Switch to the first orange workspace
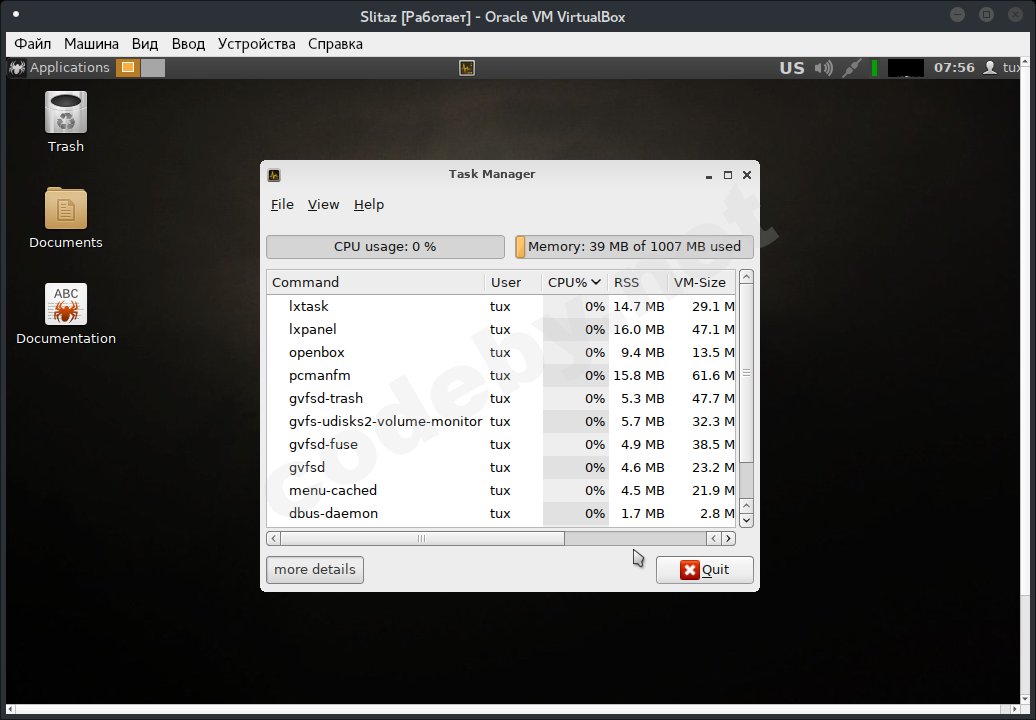This screenshot has width=1036, height=720. tap(128, 67)
